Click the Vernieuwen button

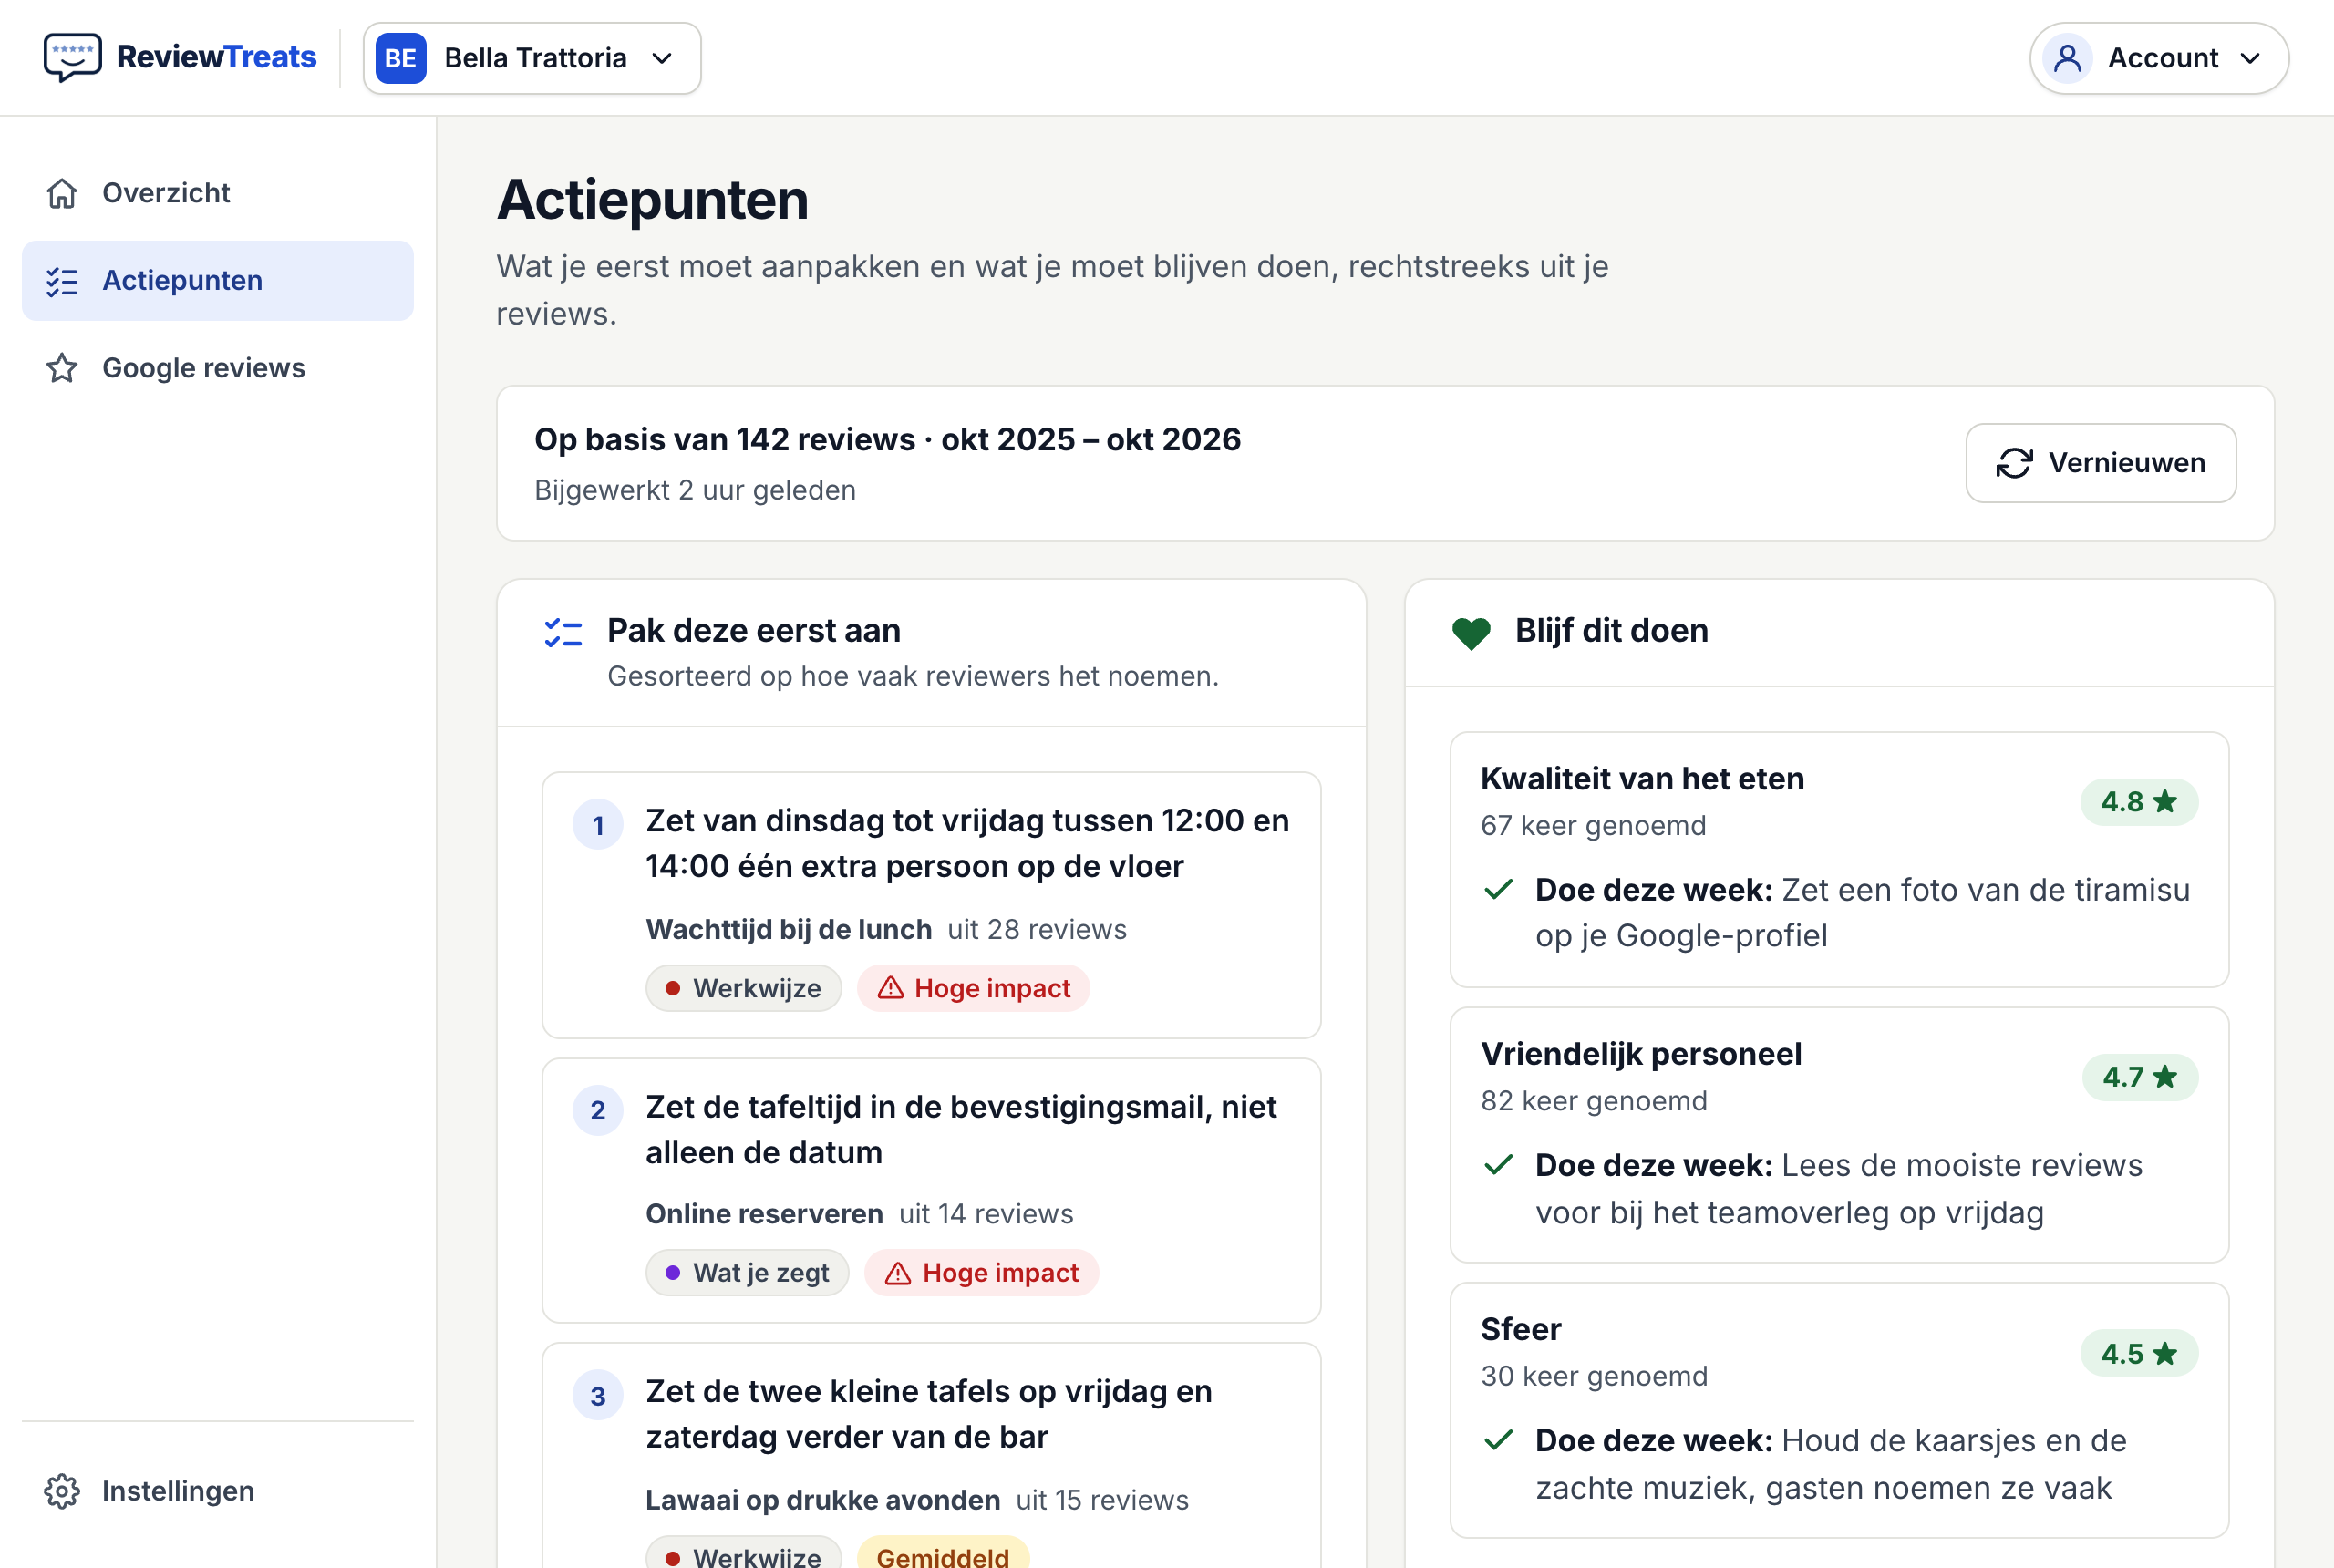2101,463
